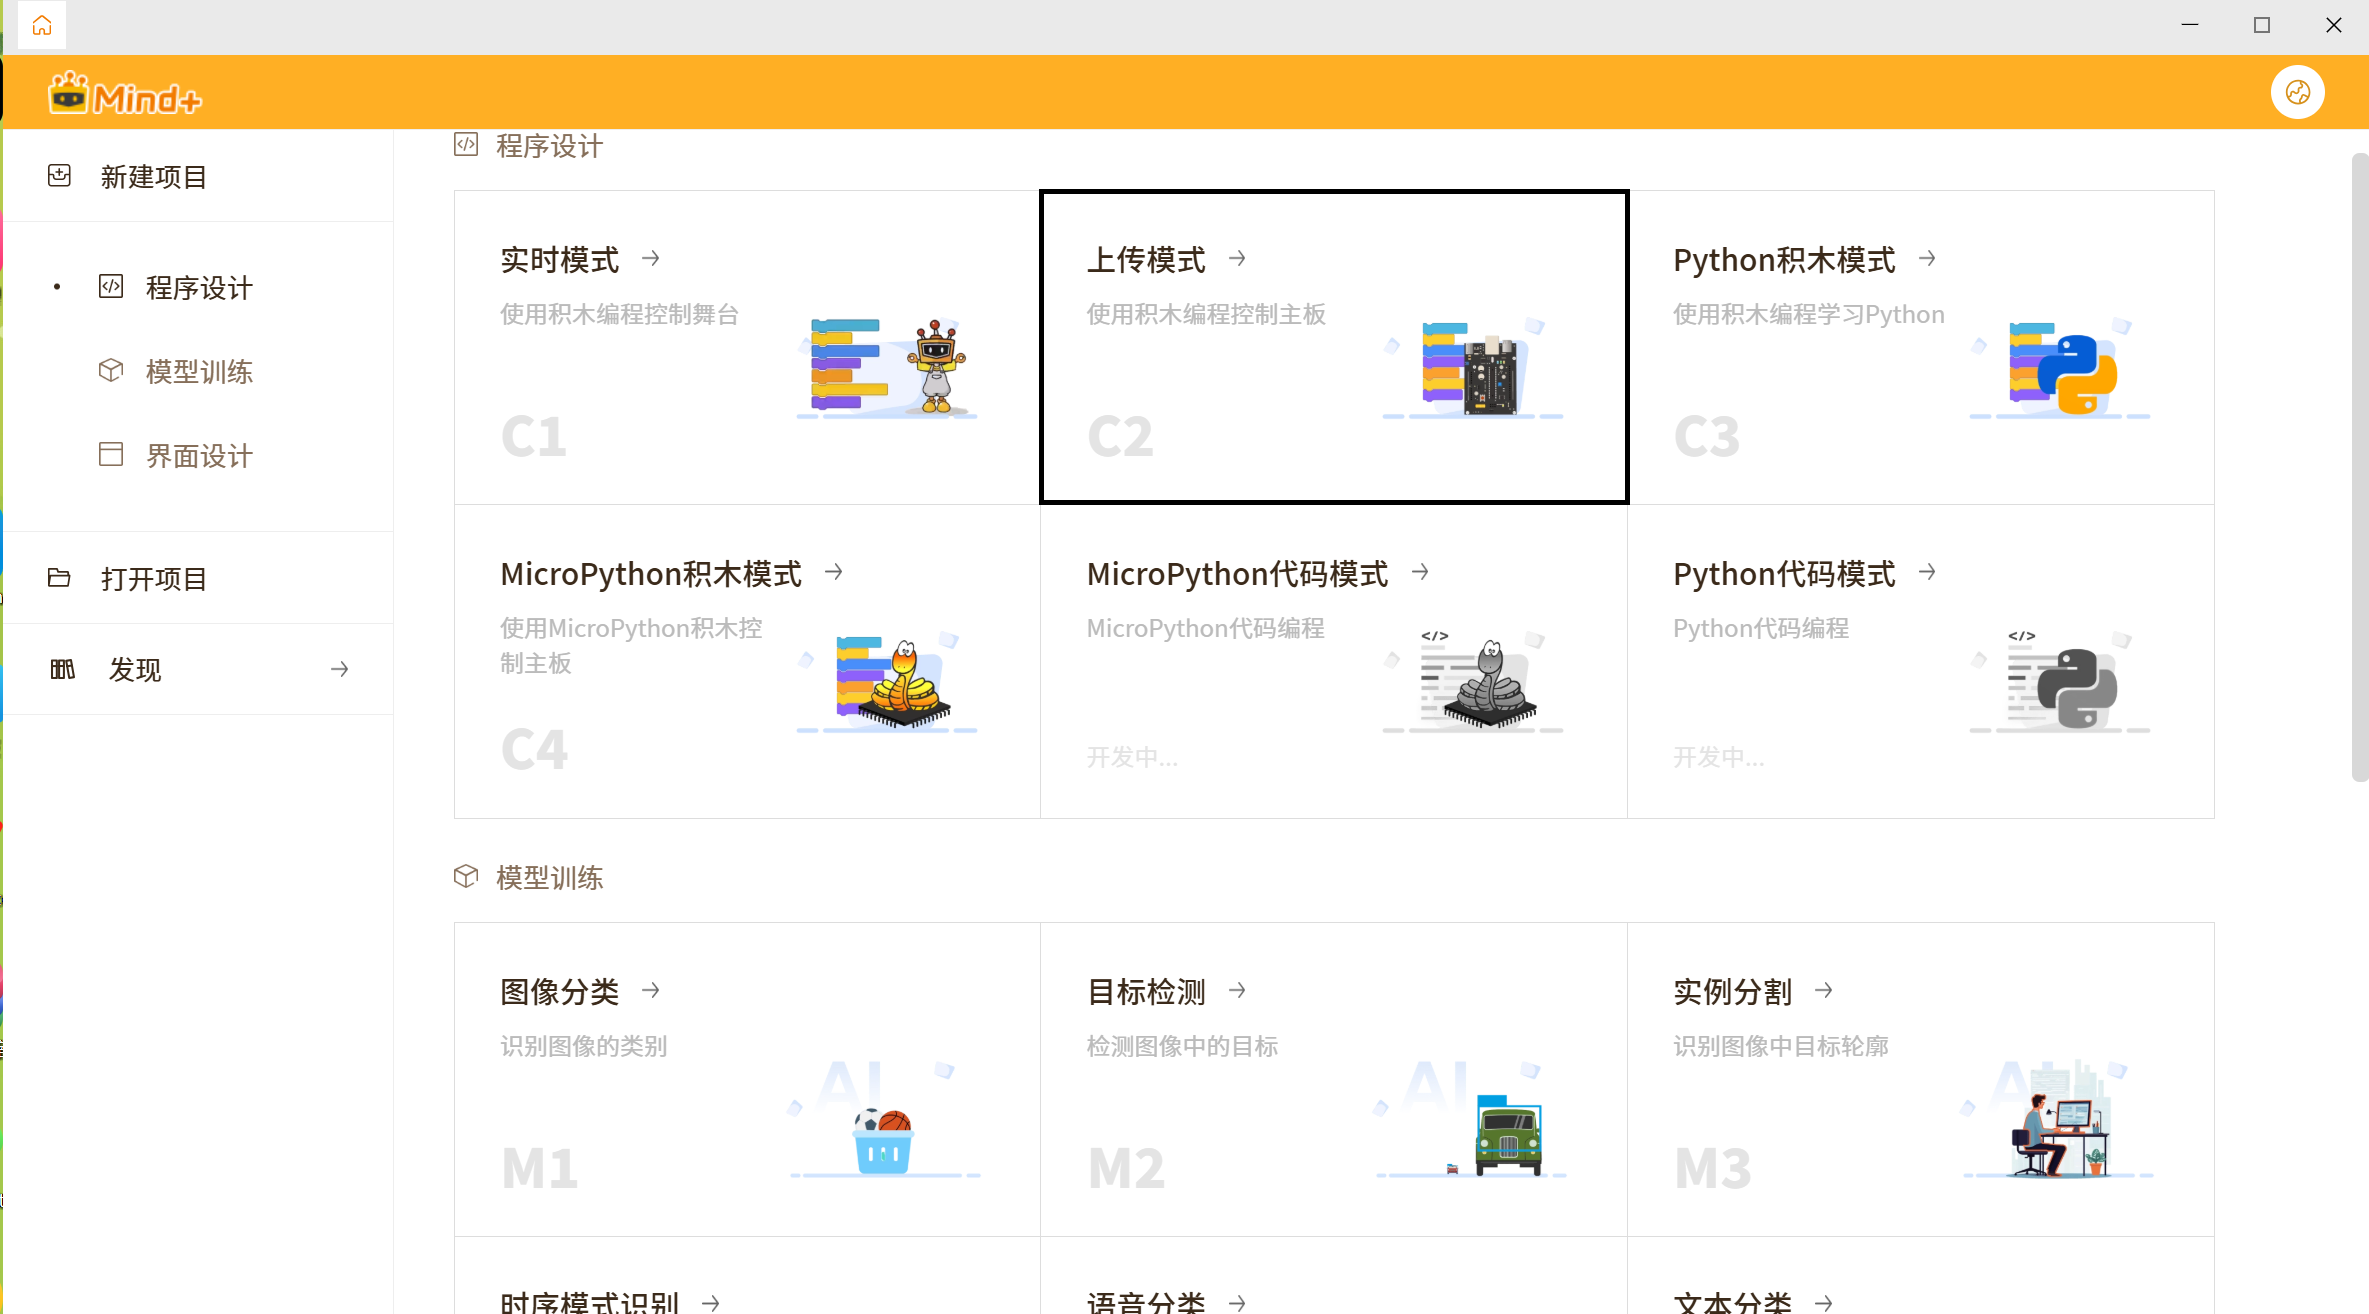Click the 新建项目 sidebar icon
The image size is (2369, 1314).
pos(60,176)
